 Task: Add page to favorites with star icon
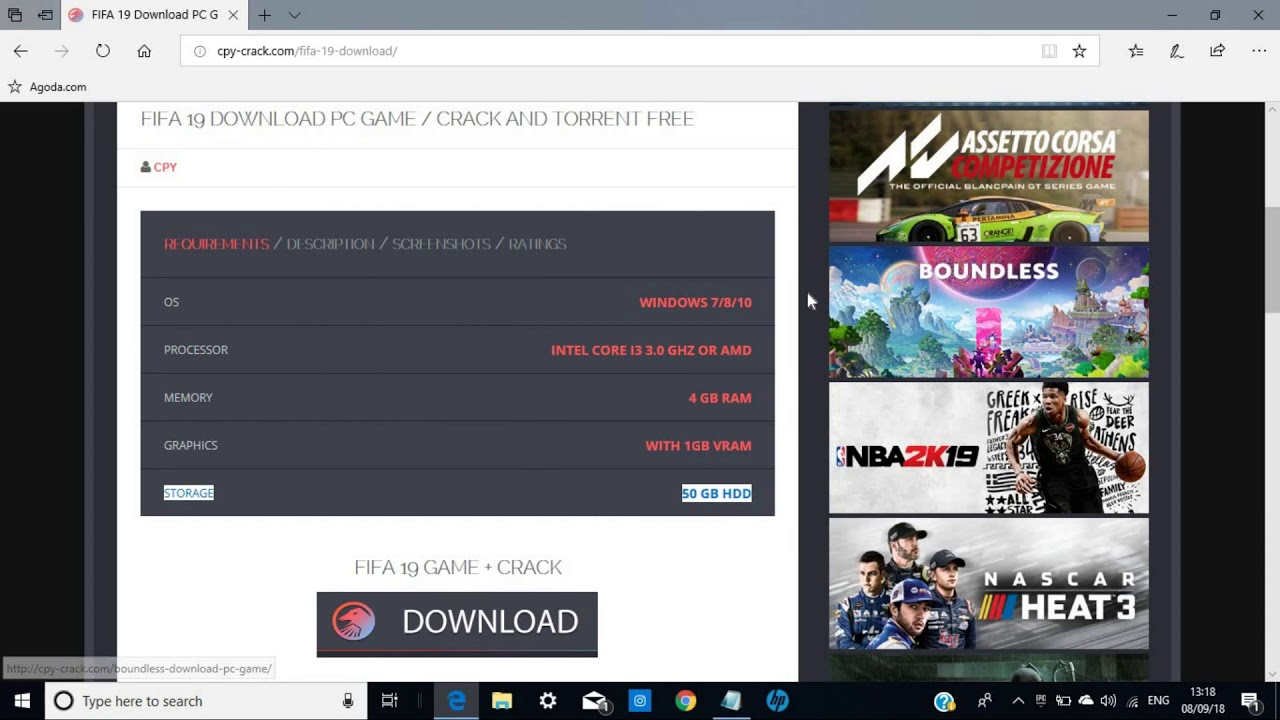tap(1079, 51)
